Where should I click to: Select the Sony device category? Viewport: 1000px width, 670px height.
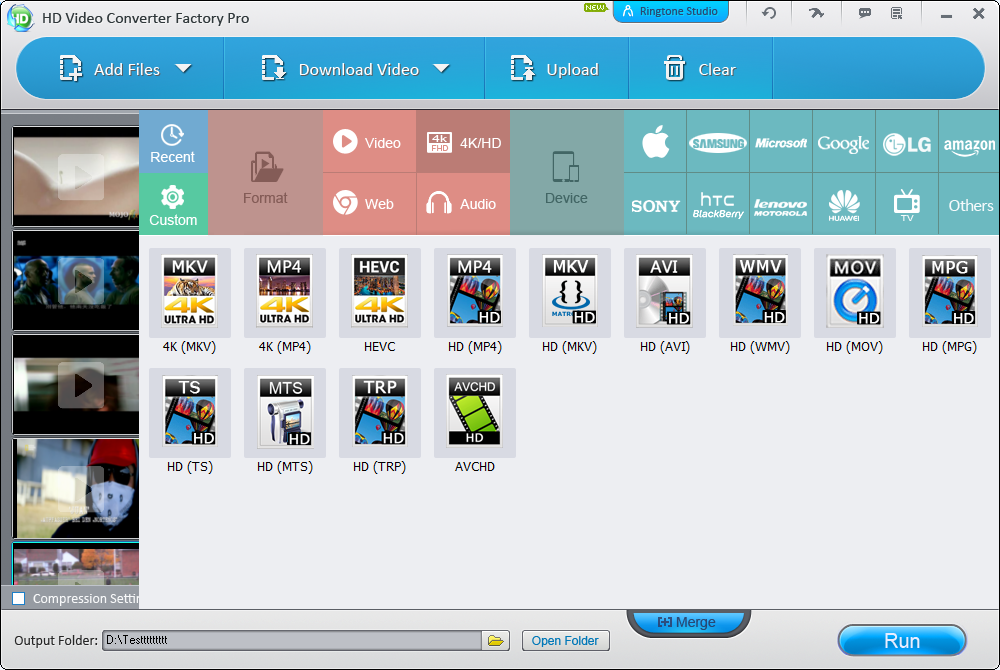point(655,204)
